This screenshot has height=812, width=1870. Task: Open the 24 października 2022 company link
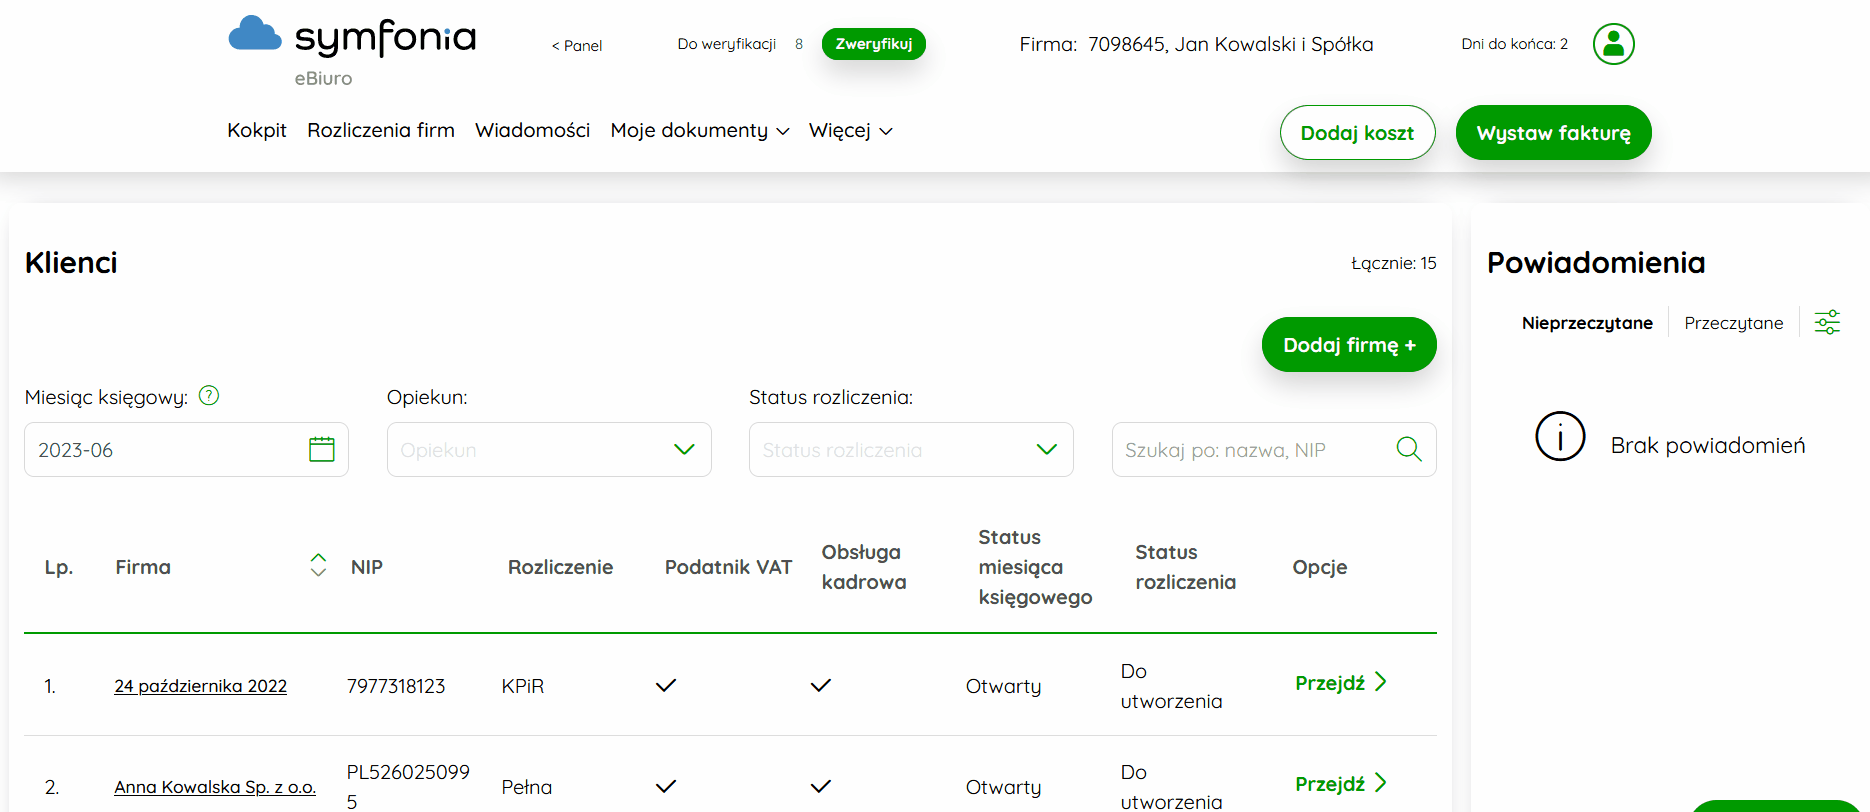coord(200,686)
